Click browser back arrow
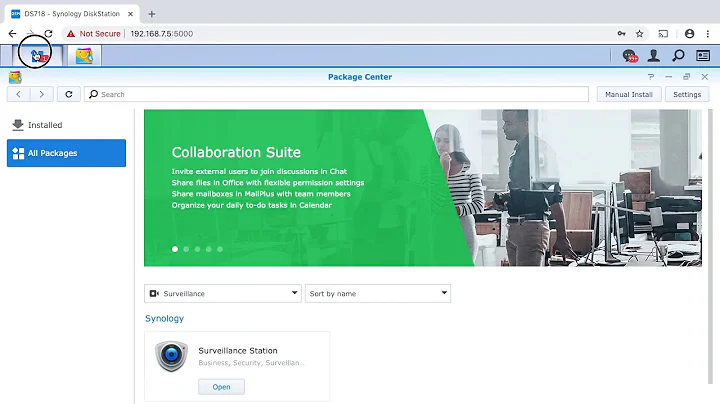 pos(12,34)
